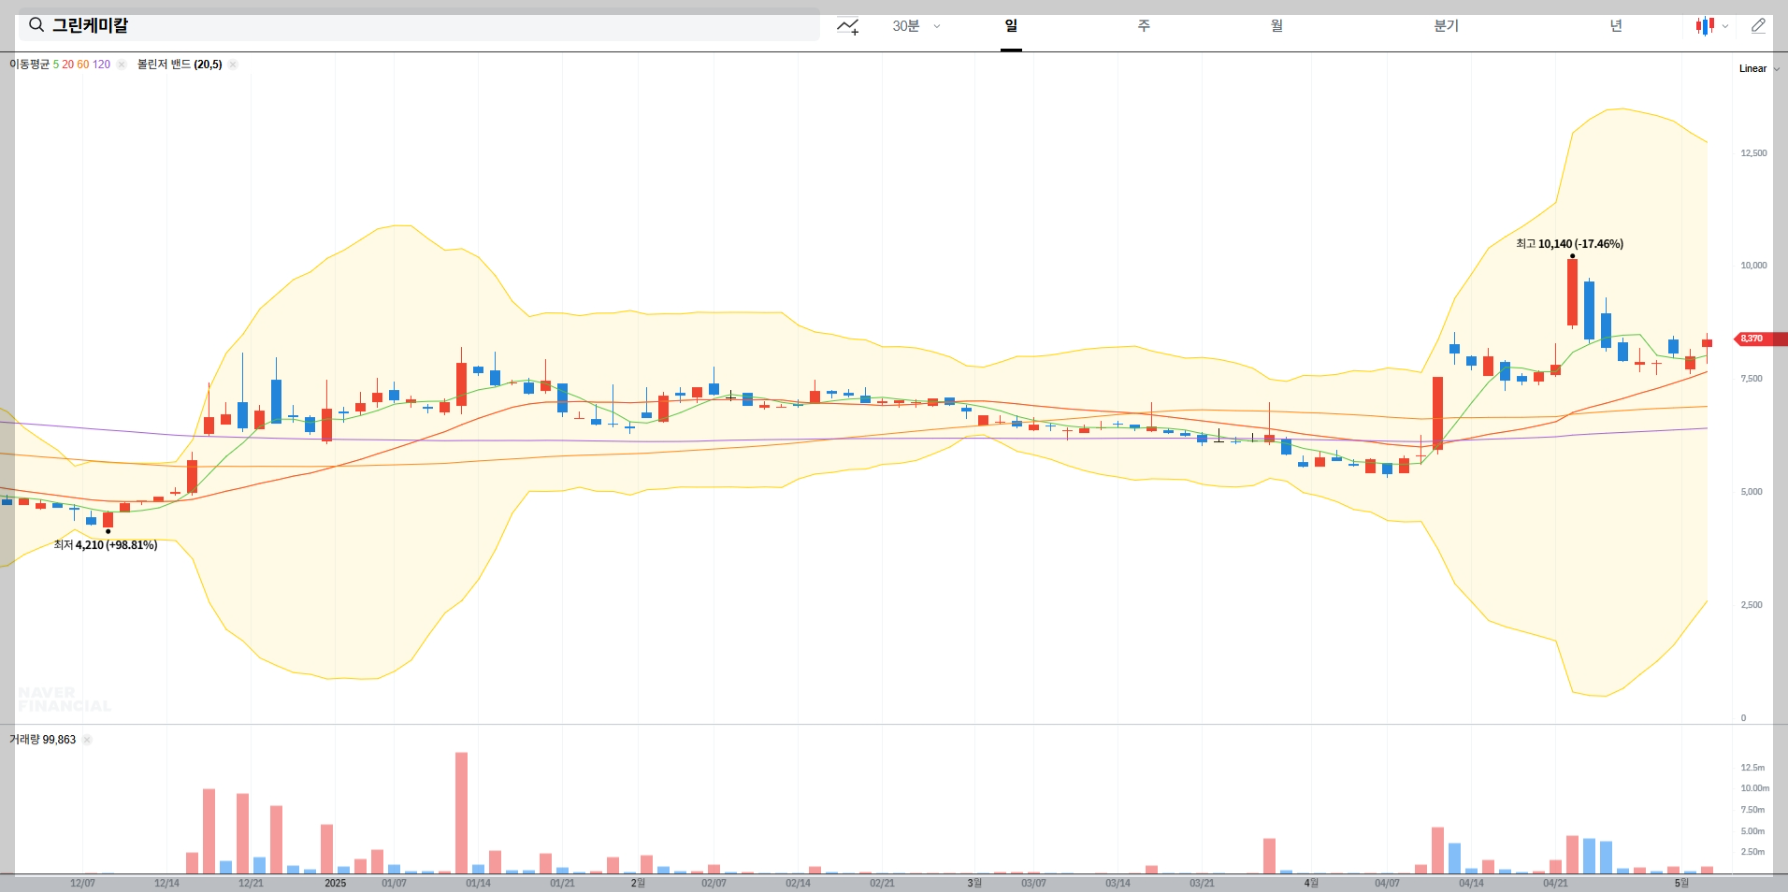1788x892 pixels.
Task: Switch to the 일 daily tab
Action: pos(1011,26)
